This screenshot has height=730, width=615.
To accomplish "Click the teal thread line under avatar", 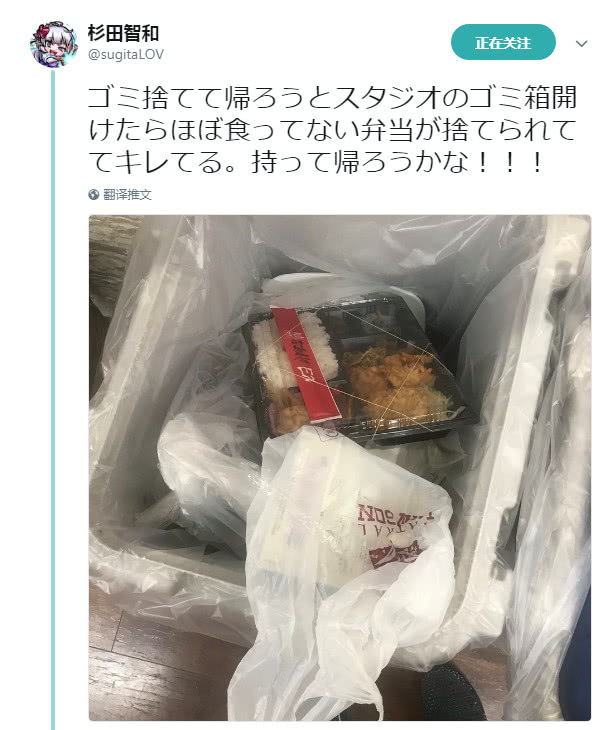I will (53, 399).
